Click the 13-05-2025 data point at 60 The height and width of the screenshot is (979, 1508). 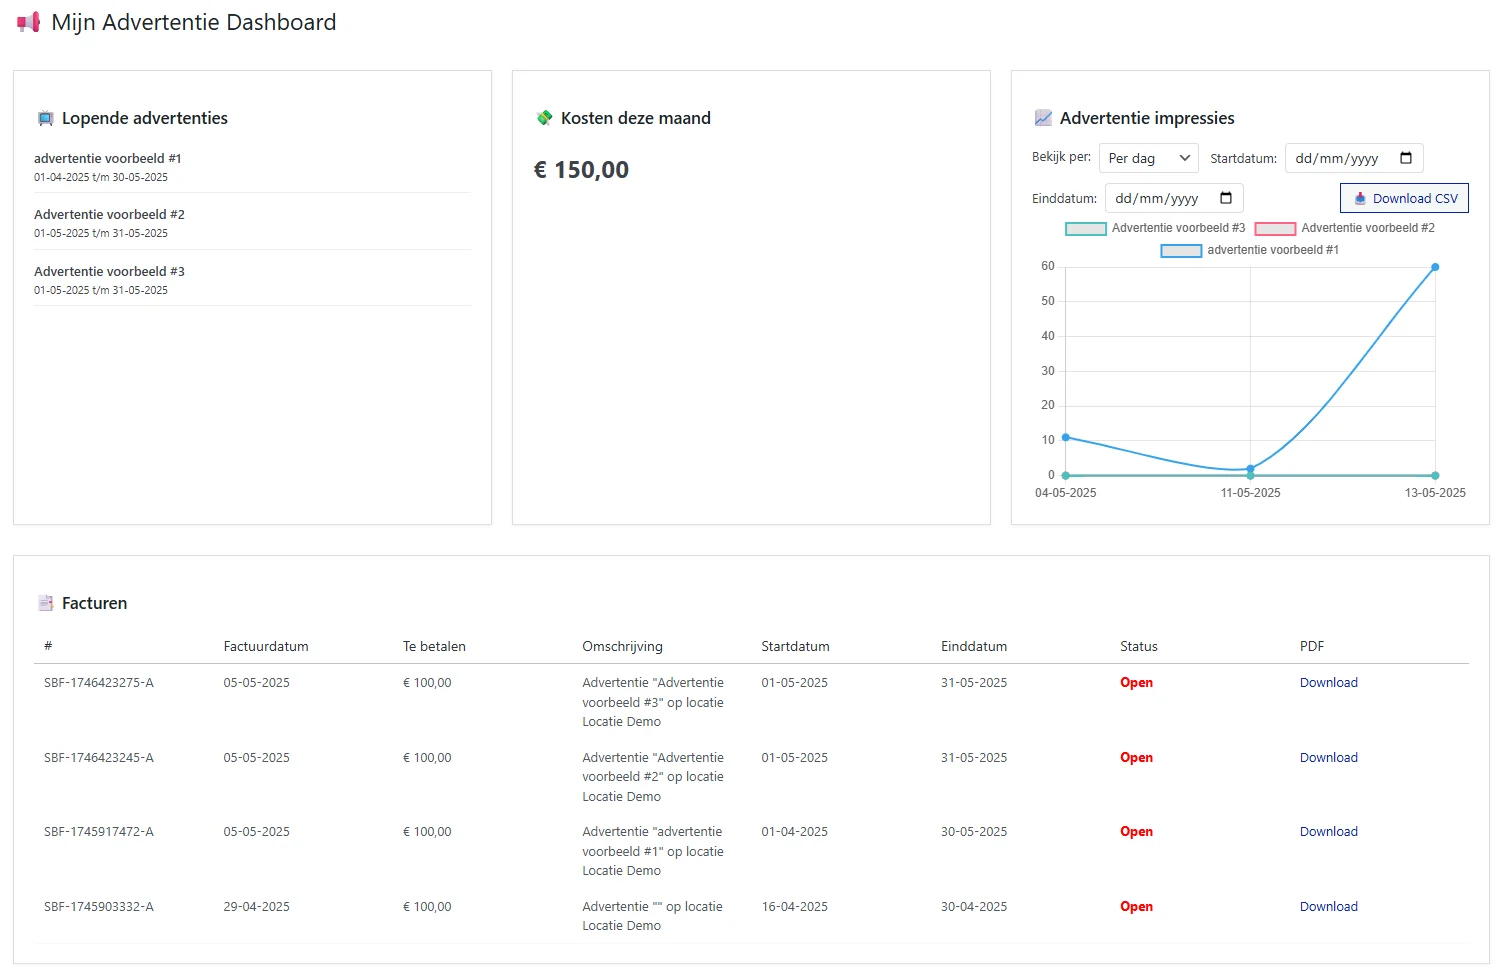pos(1435,267)
